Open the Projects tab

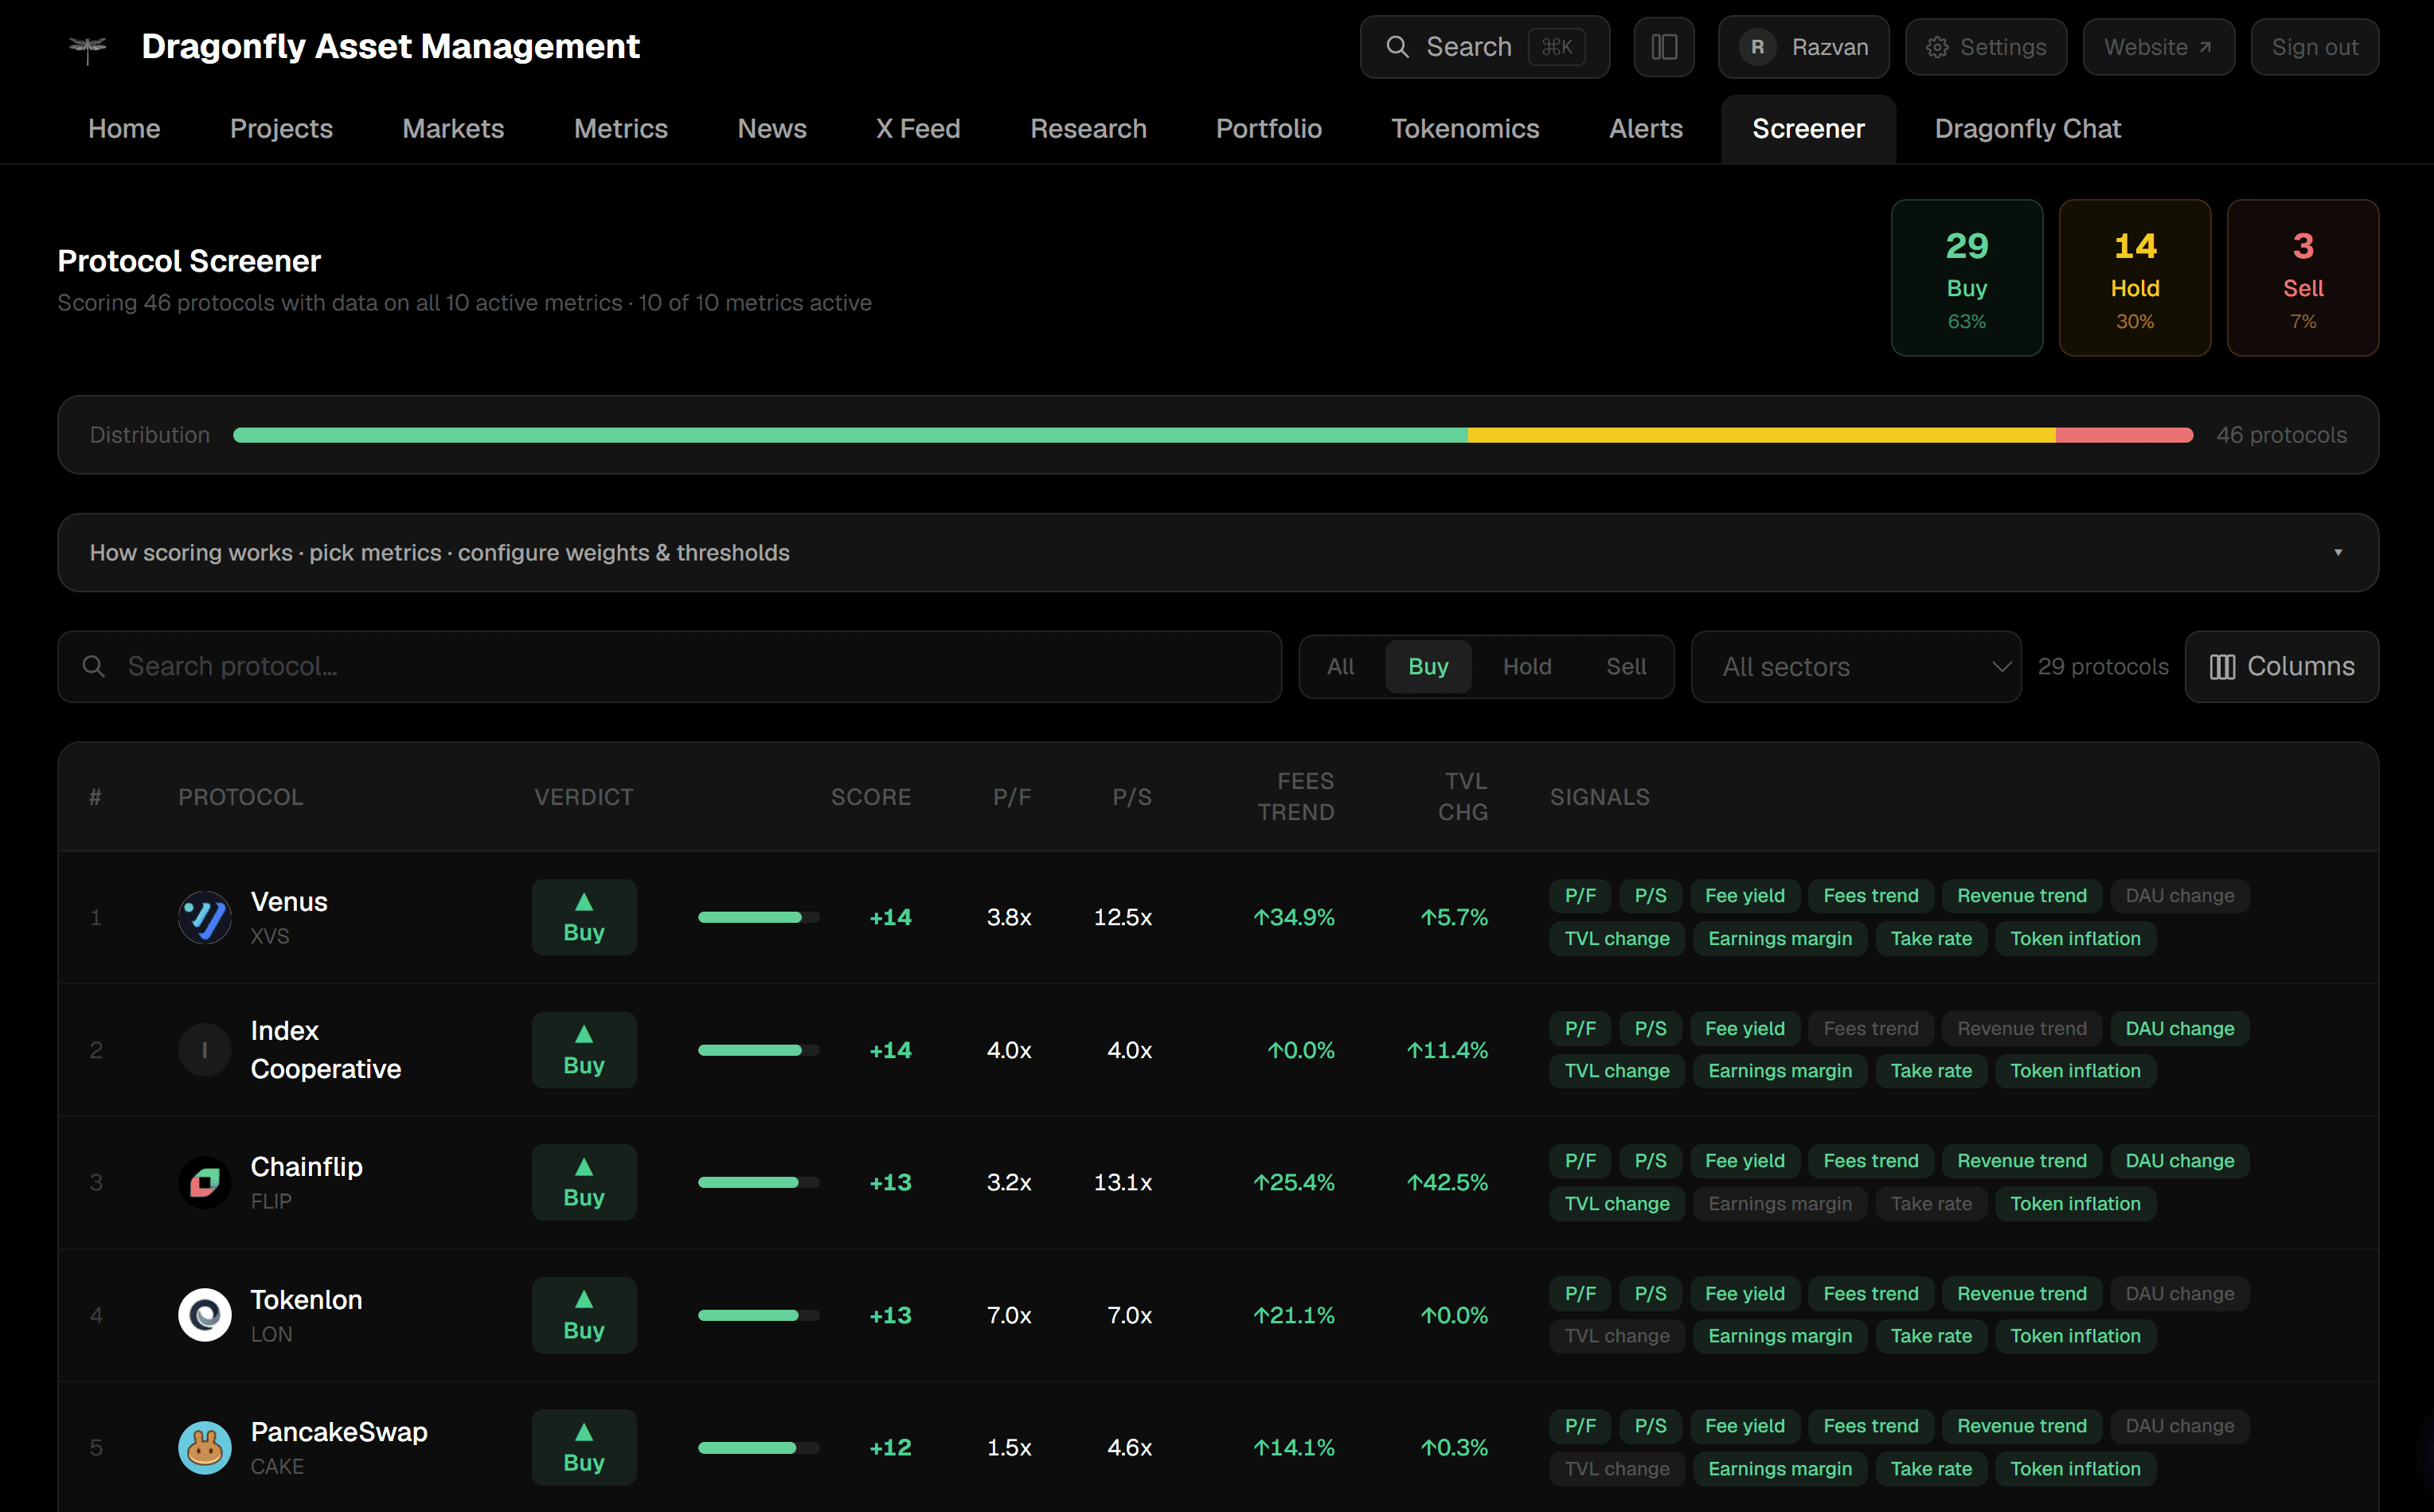pyautogui.click(x=281, y=129)
